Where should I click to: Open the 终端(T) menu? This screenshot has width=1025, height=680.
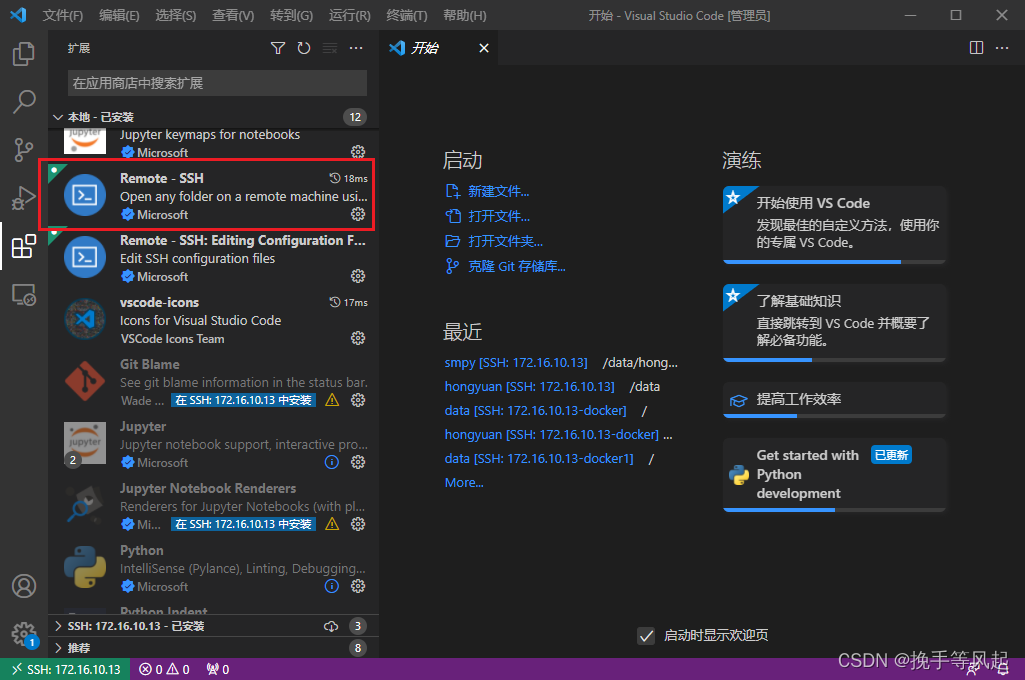click(407, 15)
